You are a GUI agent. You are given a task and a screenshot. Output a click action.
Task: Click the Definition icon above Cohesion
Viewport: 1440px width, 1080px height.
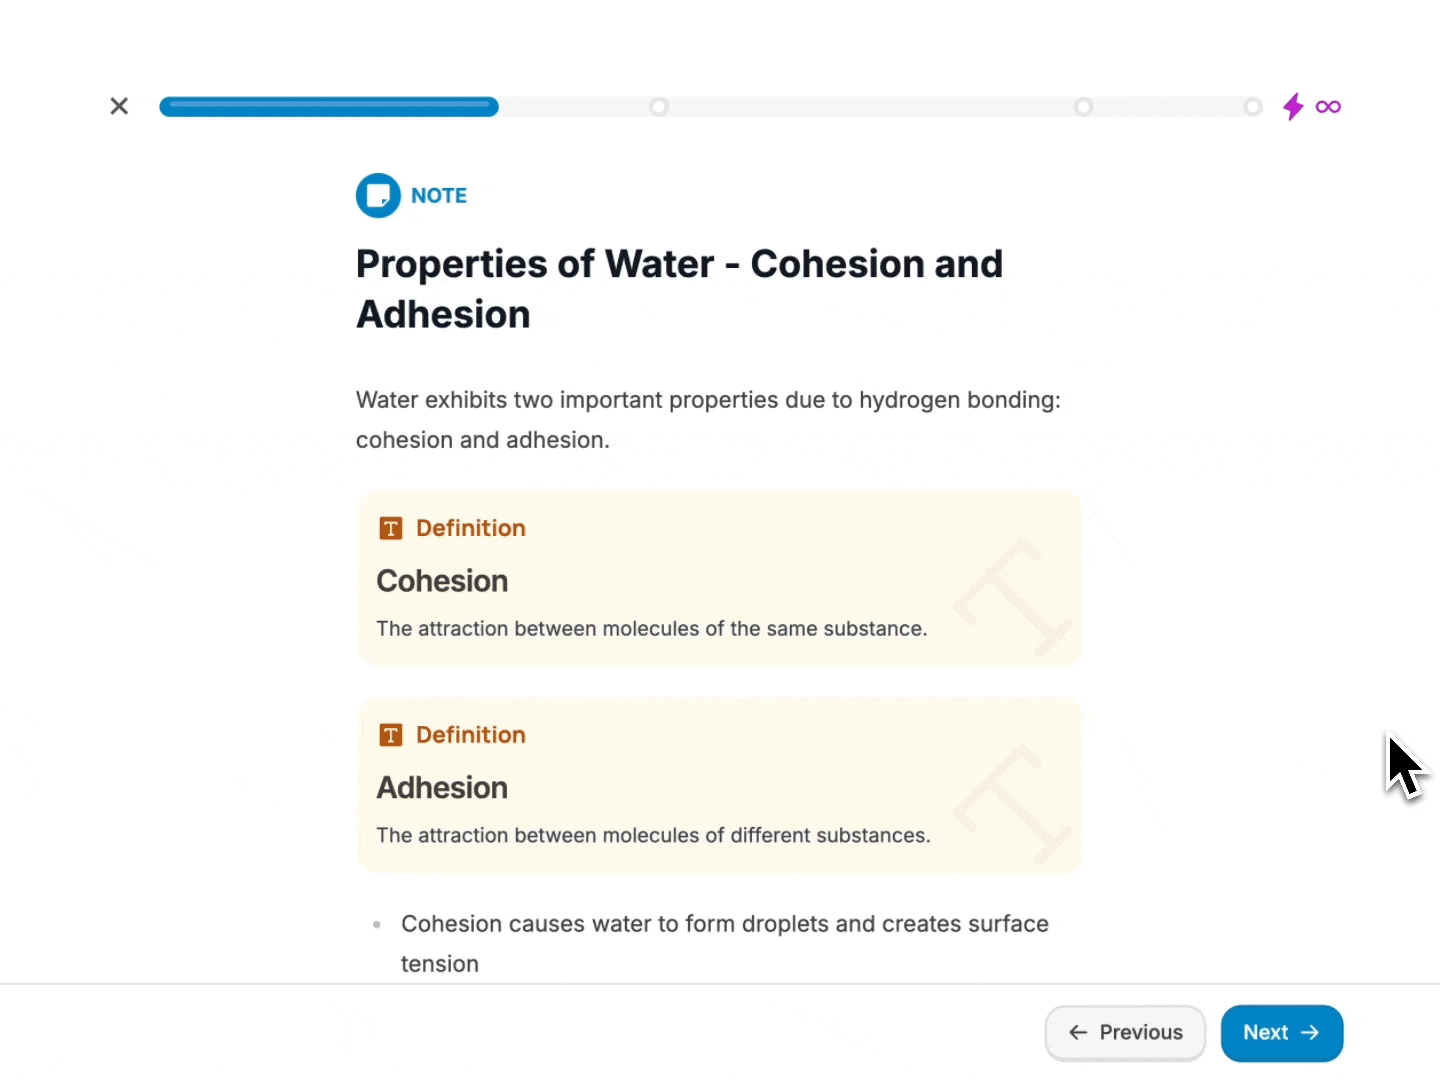pos(390,528)
